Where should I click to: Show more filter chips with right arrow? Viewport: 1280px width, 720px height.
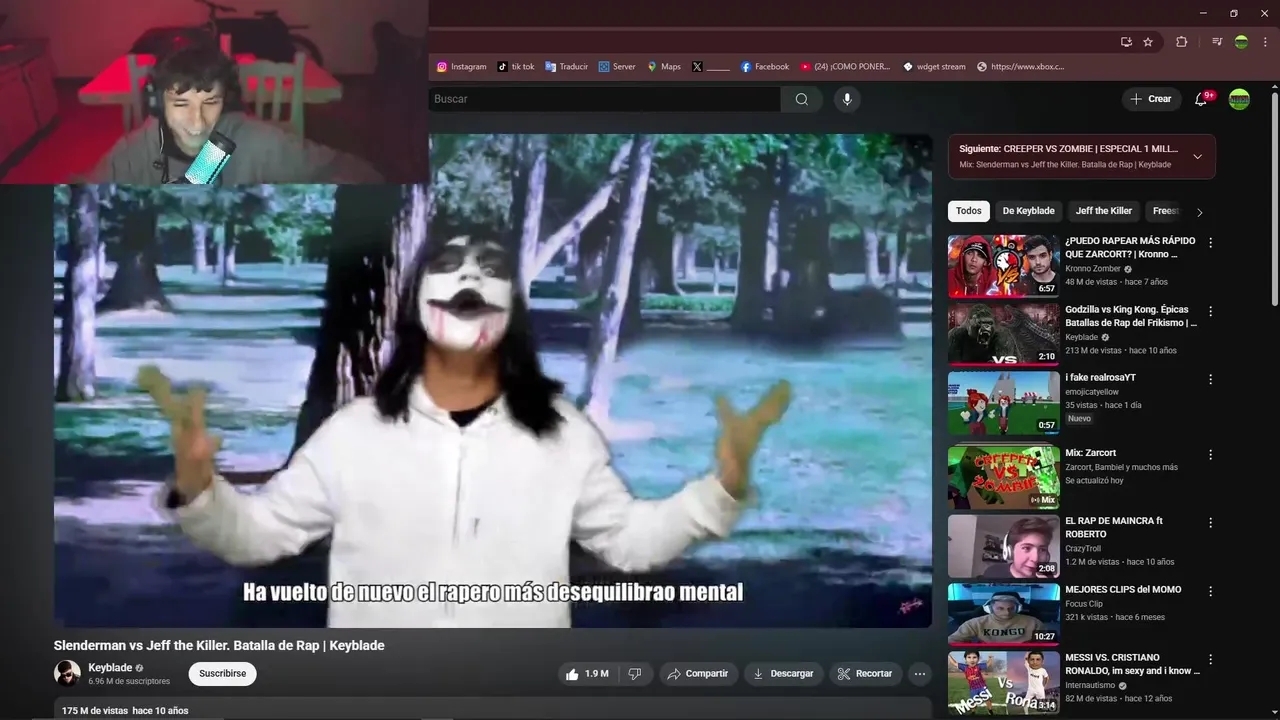1200,212
